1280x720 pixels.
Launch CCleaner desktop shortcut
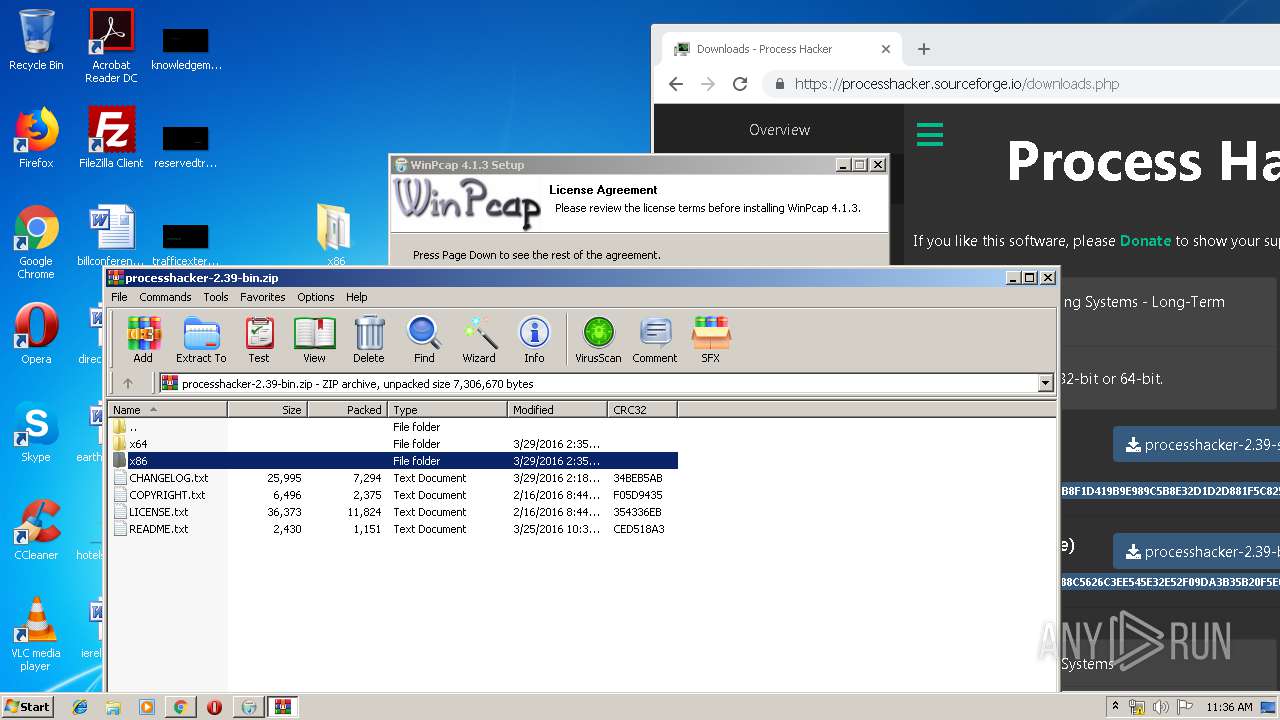click(36, 530)
